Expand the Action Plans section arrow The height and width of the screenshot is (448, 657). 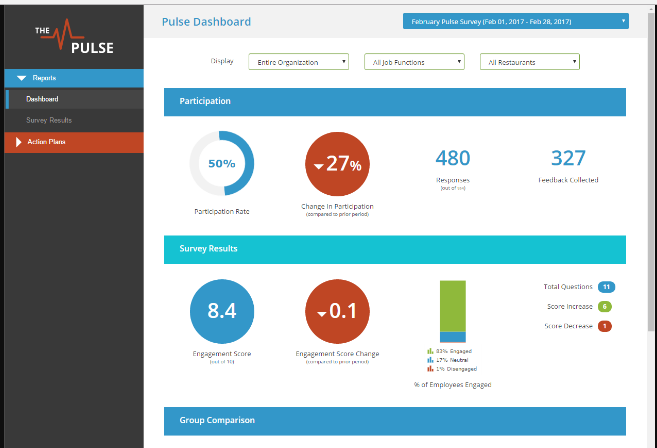19,141
